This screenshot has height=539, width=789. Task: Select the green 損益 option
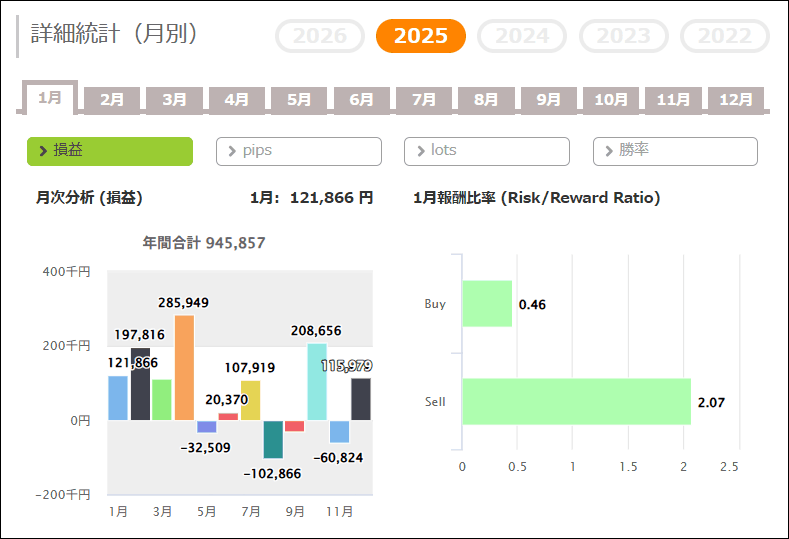point(109,151)
